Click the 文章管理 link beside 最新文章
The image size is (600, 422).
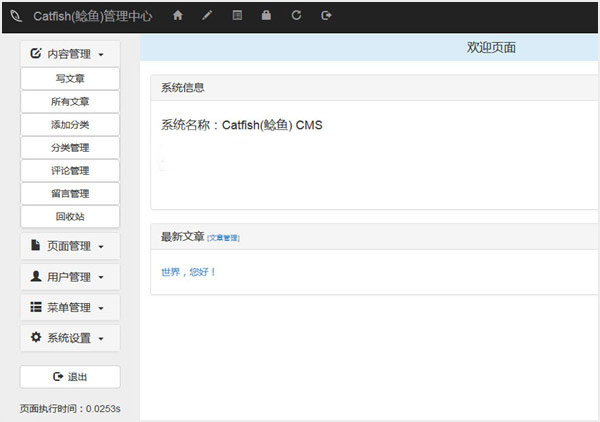[223, 238]
